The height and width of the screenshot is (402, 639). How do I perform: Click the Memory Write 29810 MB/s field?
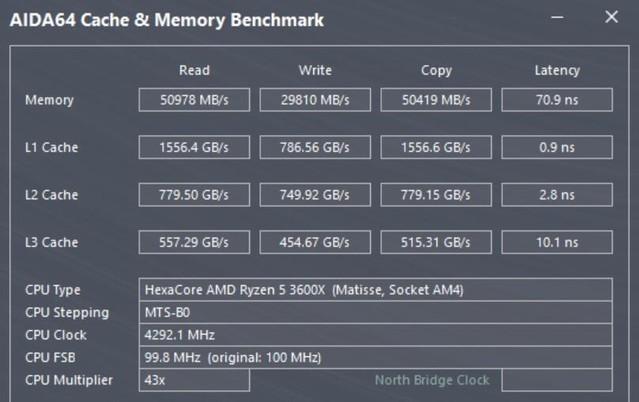315,100
